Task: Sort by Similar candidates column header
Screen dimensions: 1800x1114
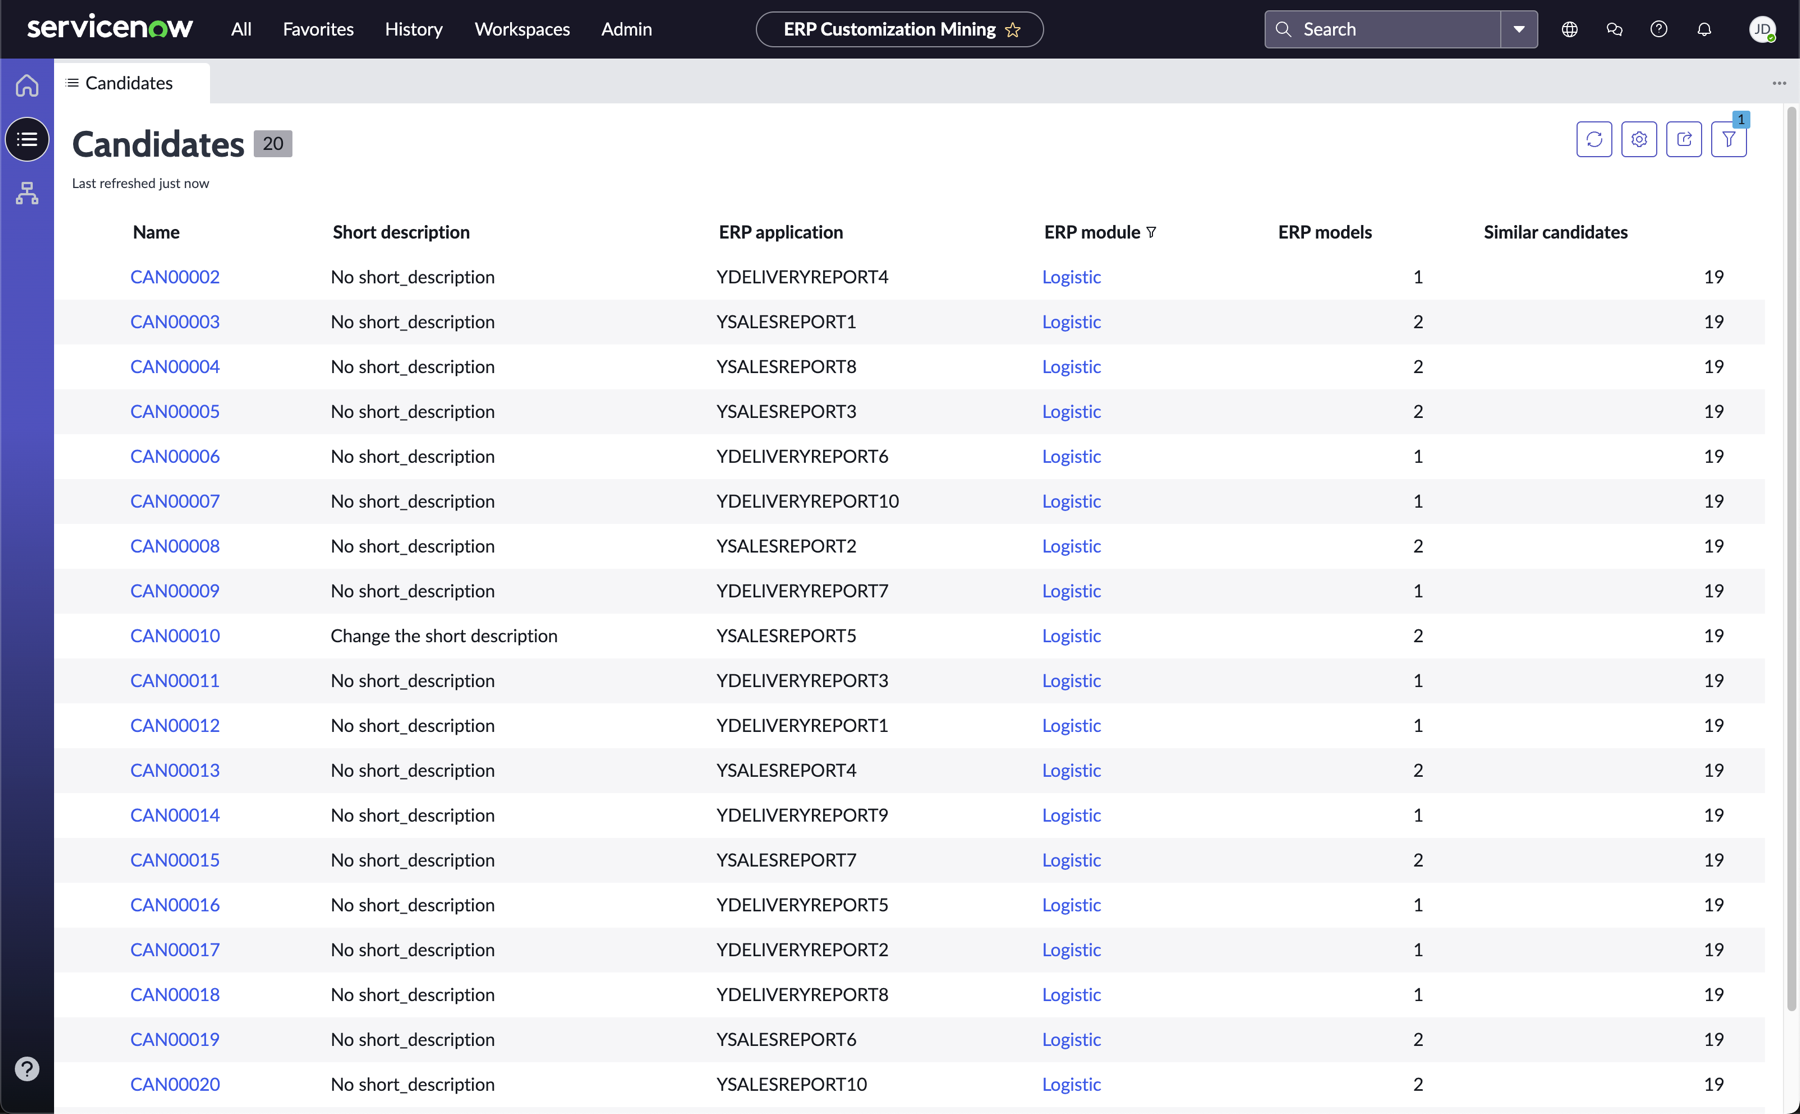Action: pyautogui.click(x=1556, y=232)
